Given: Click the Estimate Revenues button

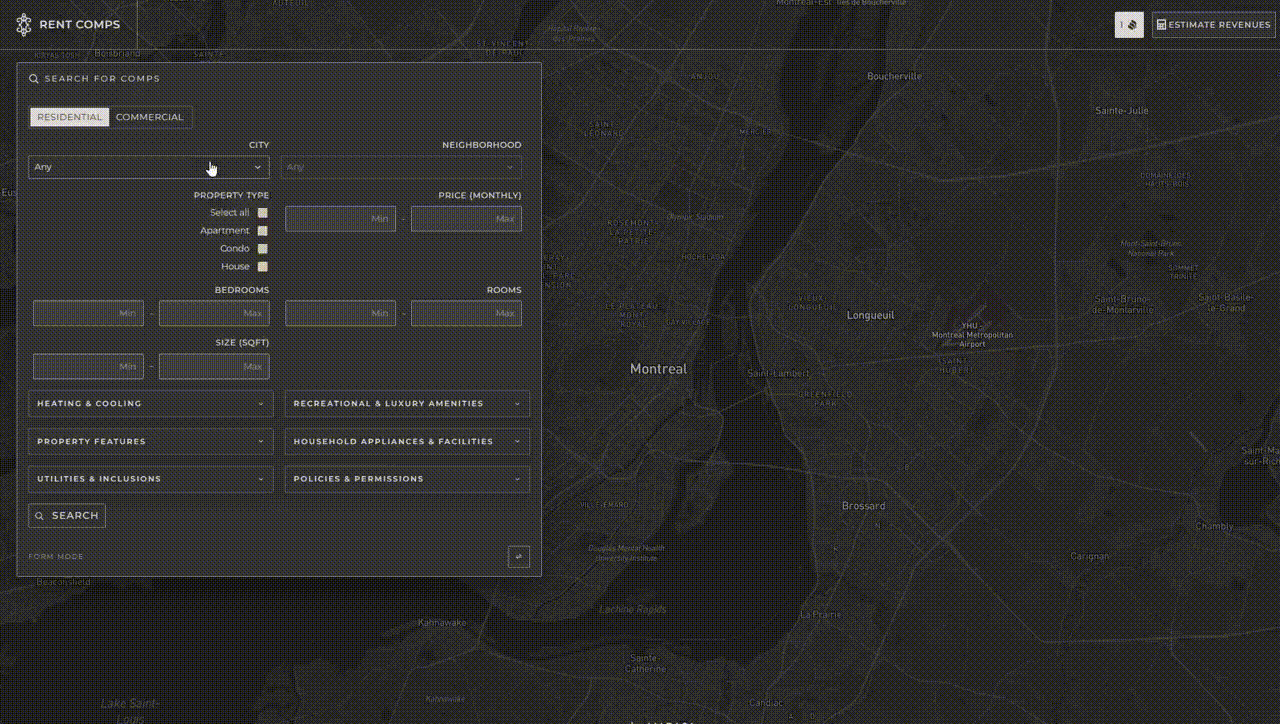Looking at the screenshot, I should click(x=1213, y=24).
